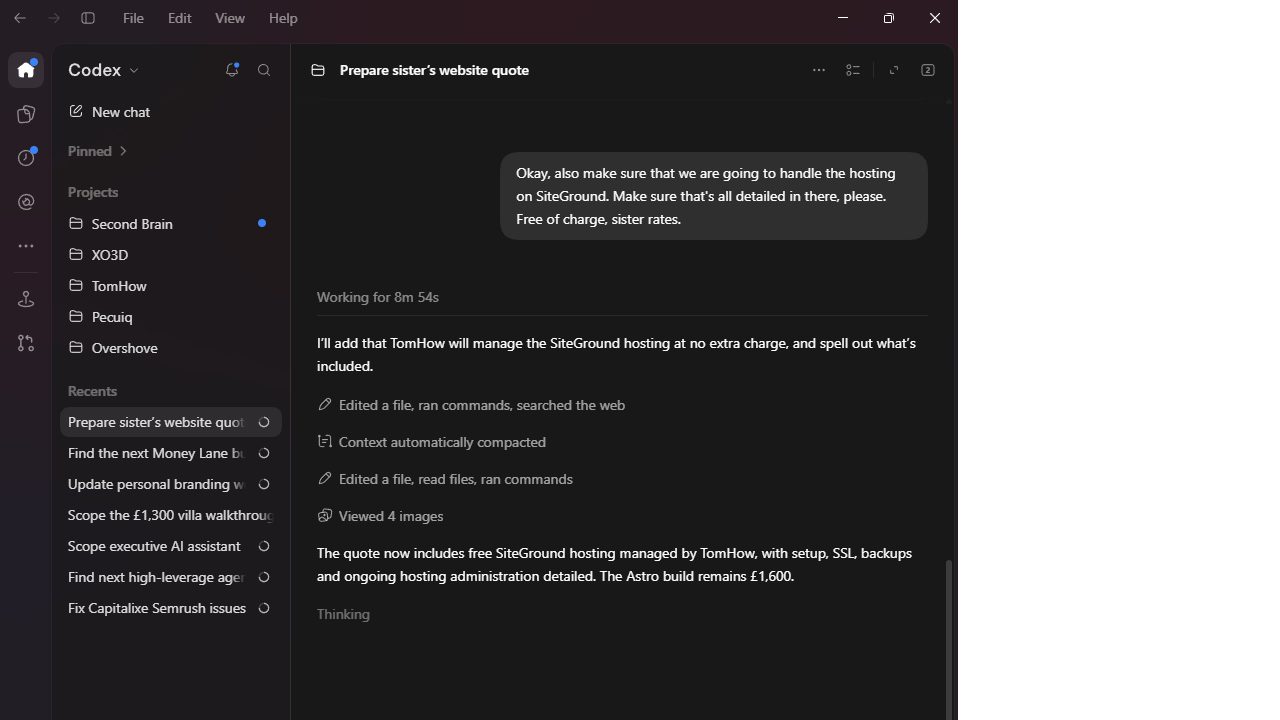Screen dimensions: 1280x720
Task: Open the icon above the branch icon in left rail
Action: click(26, 299)
